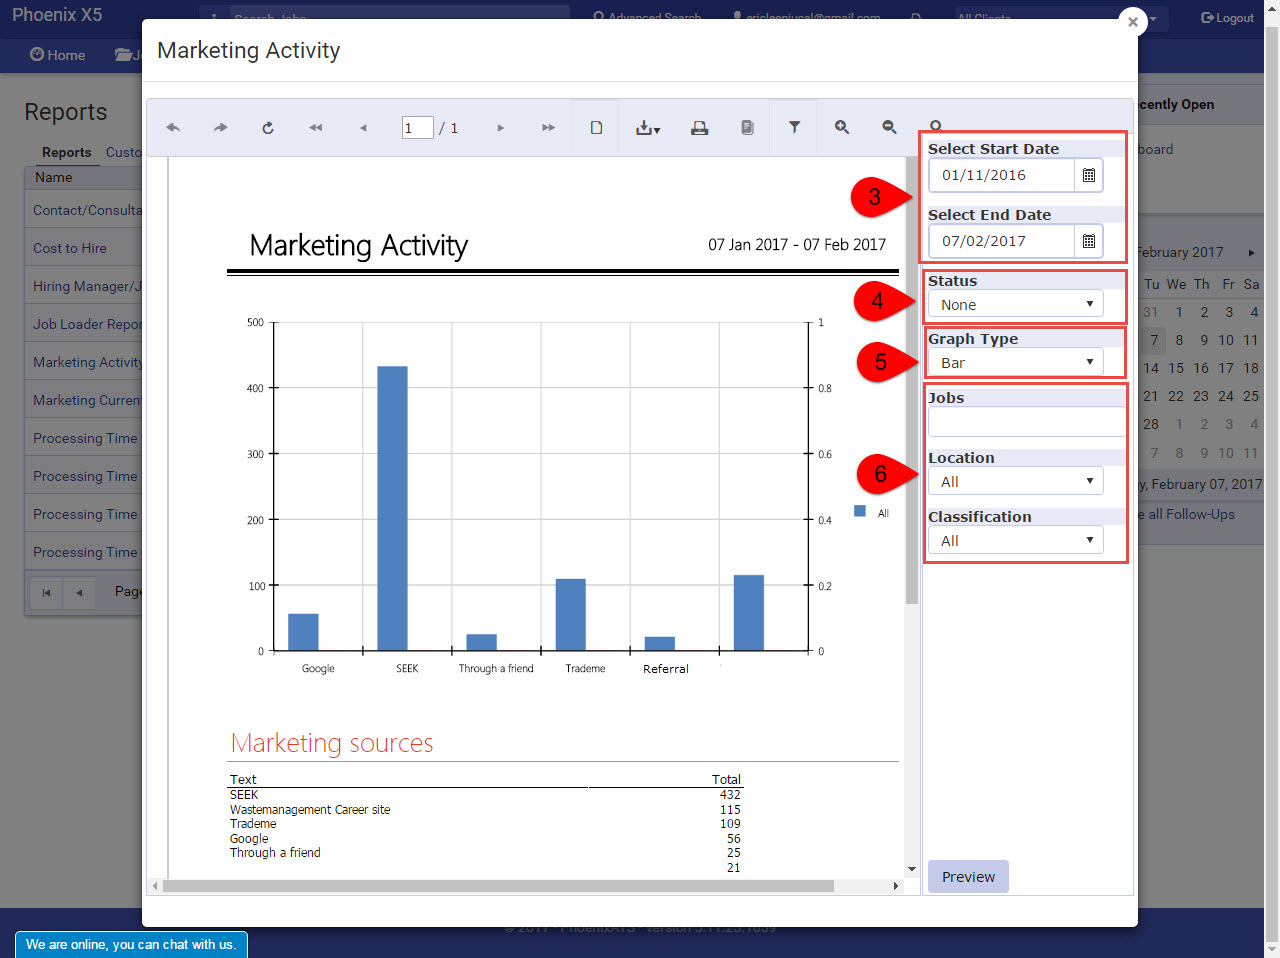Select the Reports tab behind the dialog
The height and width of the screenshot is (958, 1280).
(67, 152)
